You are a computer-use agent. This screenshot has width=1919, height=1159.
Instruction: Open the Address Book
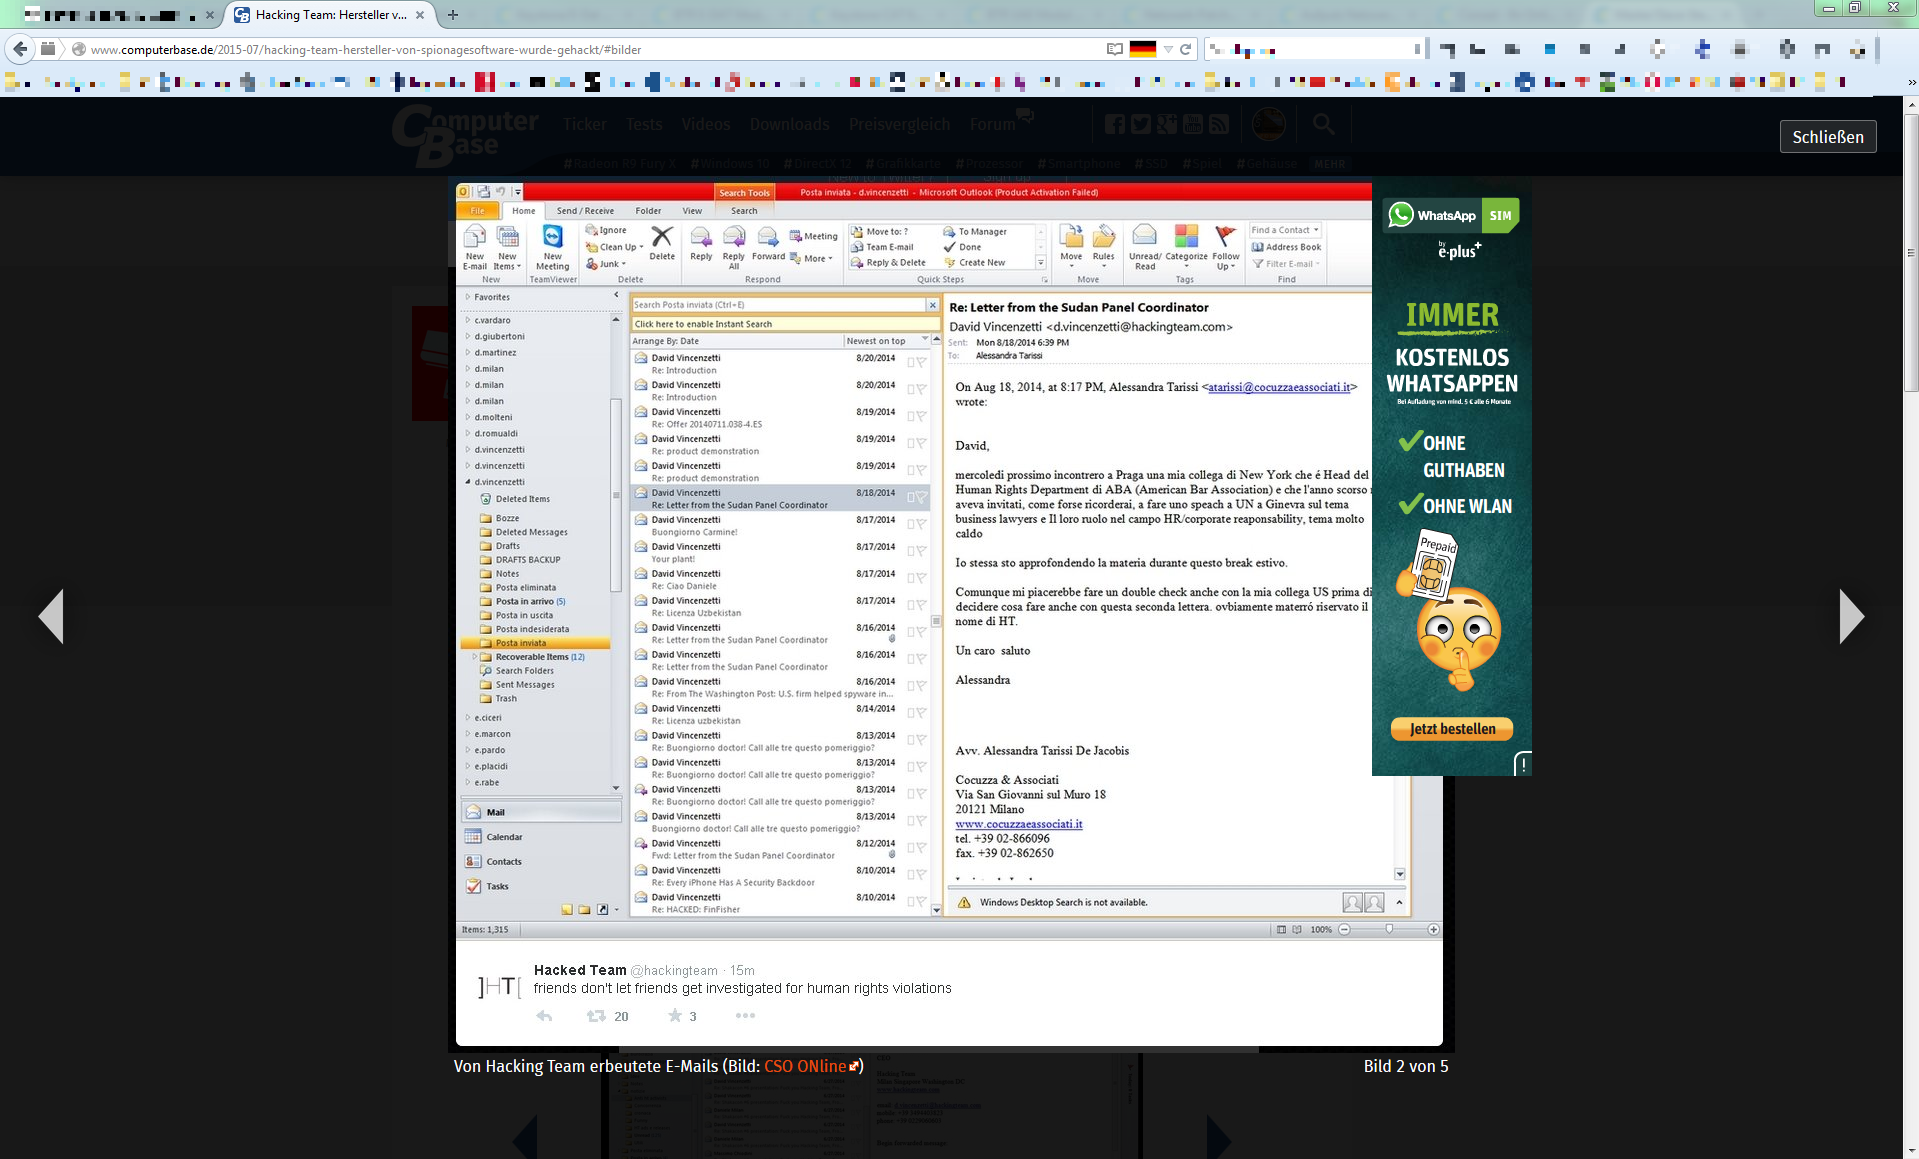1286,247
